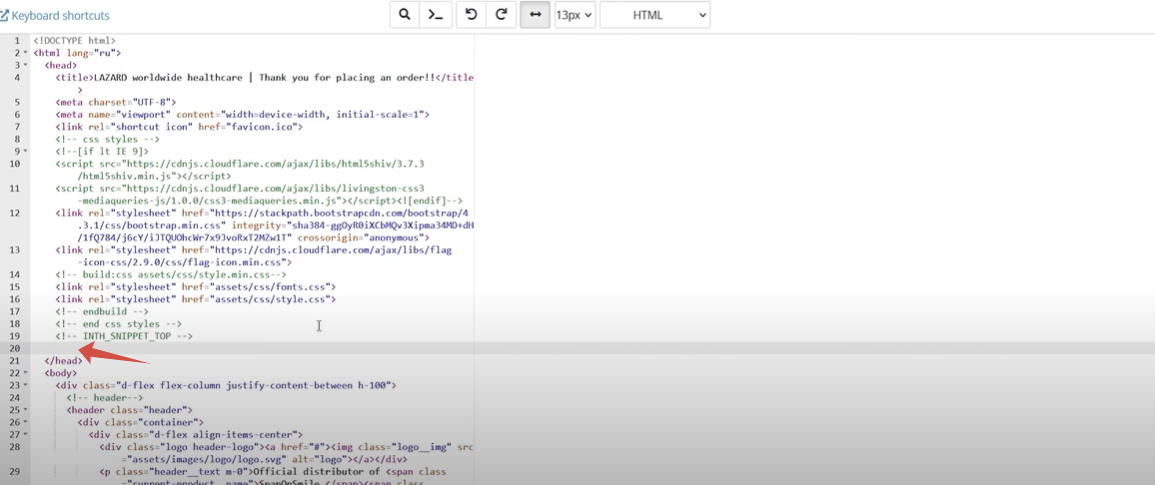Click the "css styles" comment on line 8
The image size is (1155, 485).
(108, 139)
